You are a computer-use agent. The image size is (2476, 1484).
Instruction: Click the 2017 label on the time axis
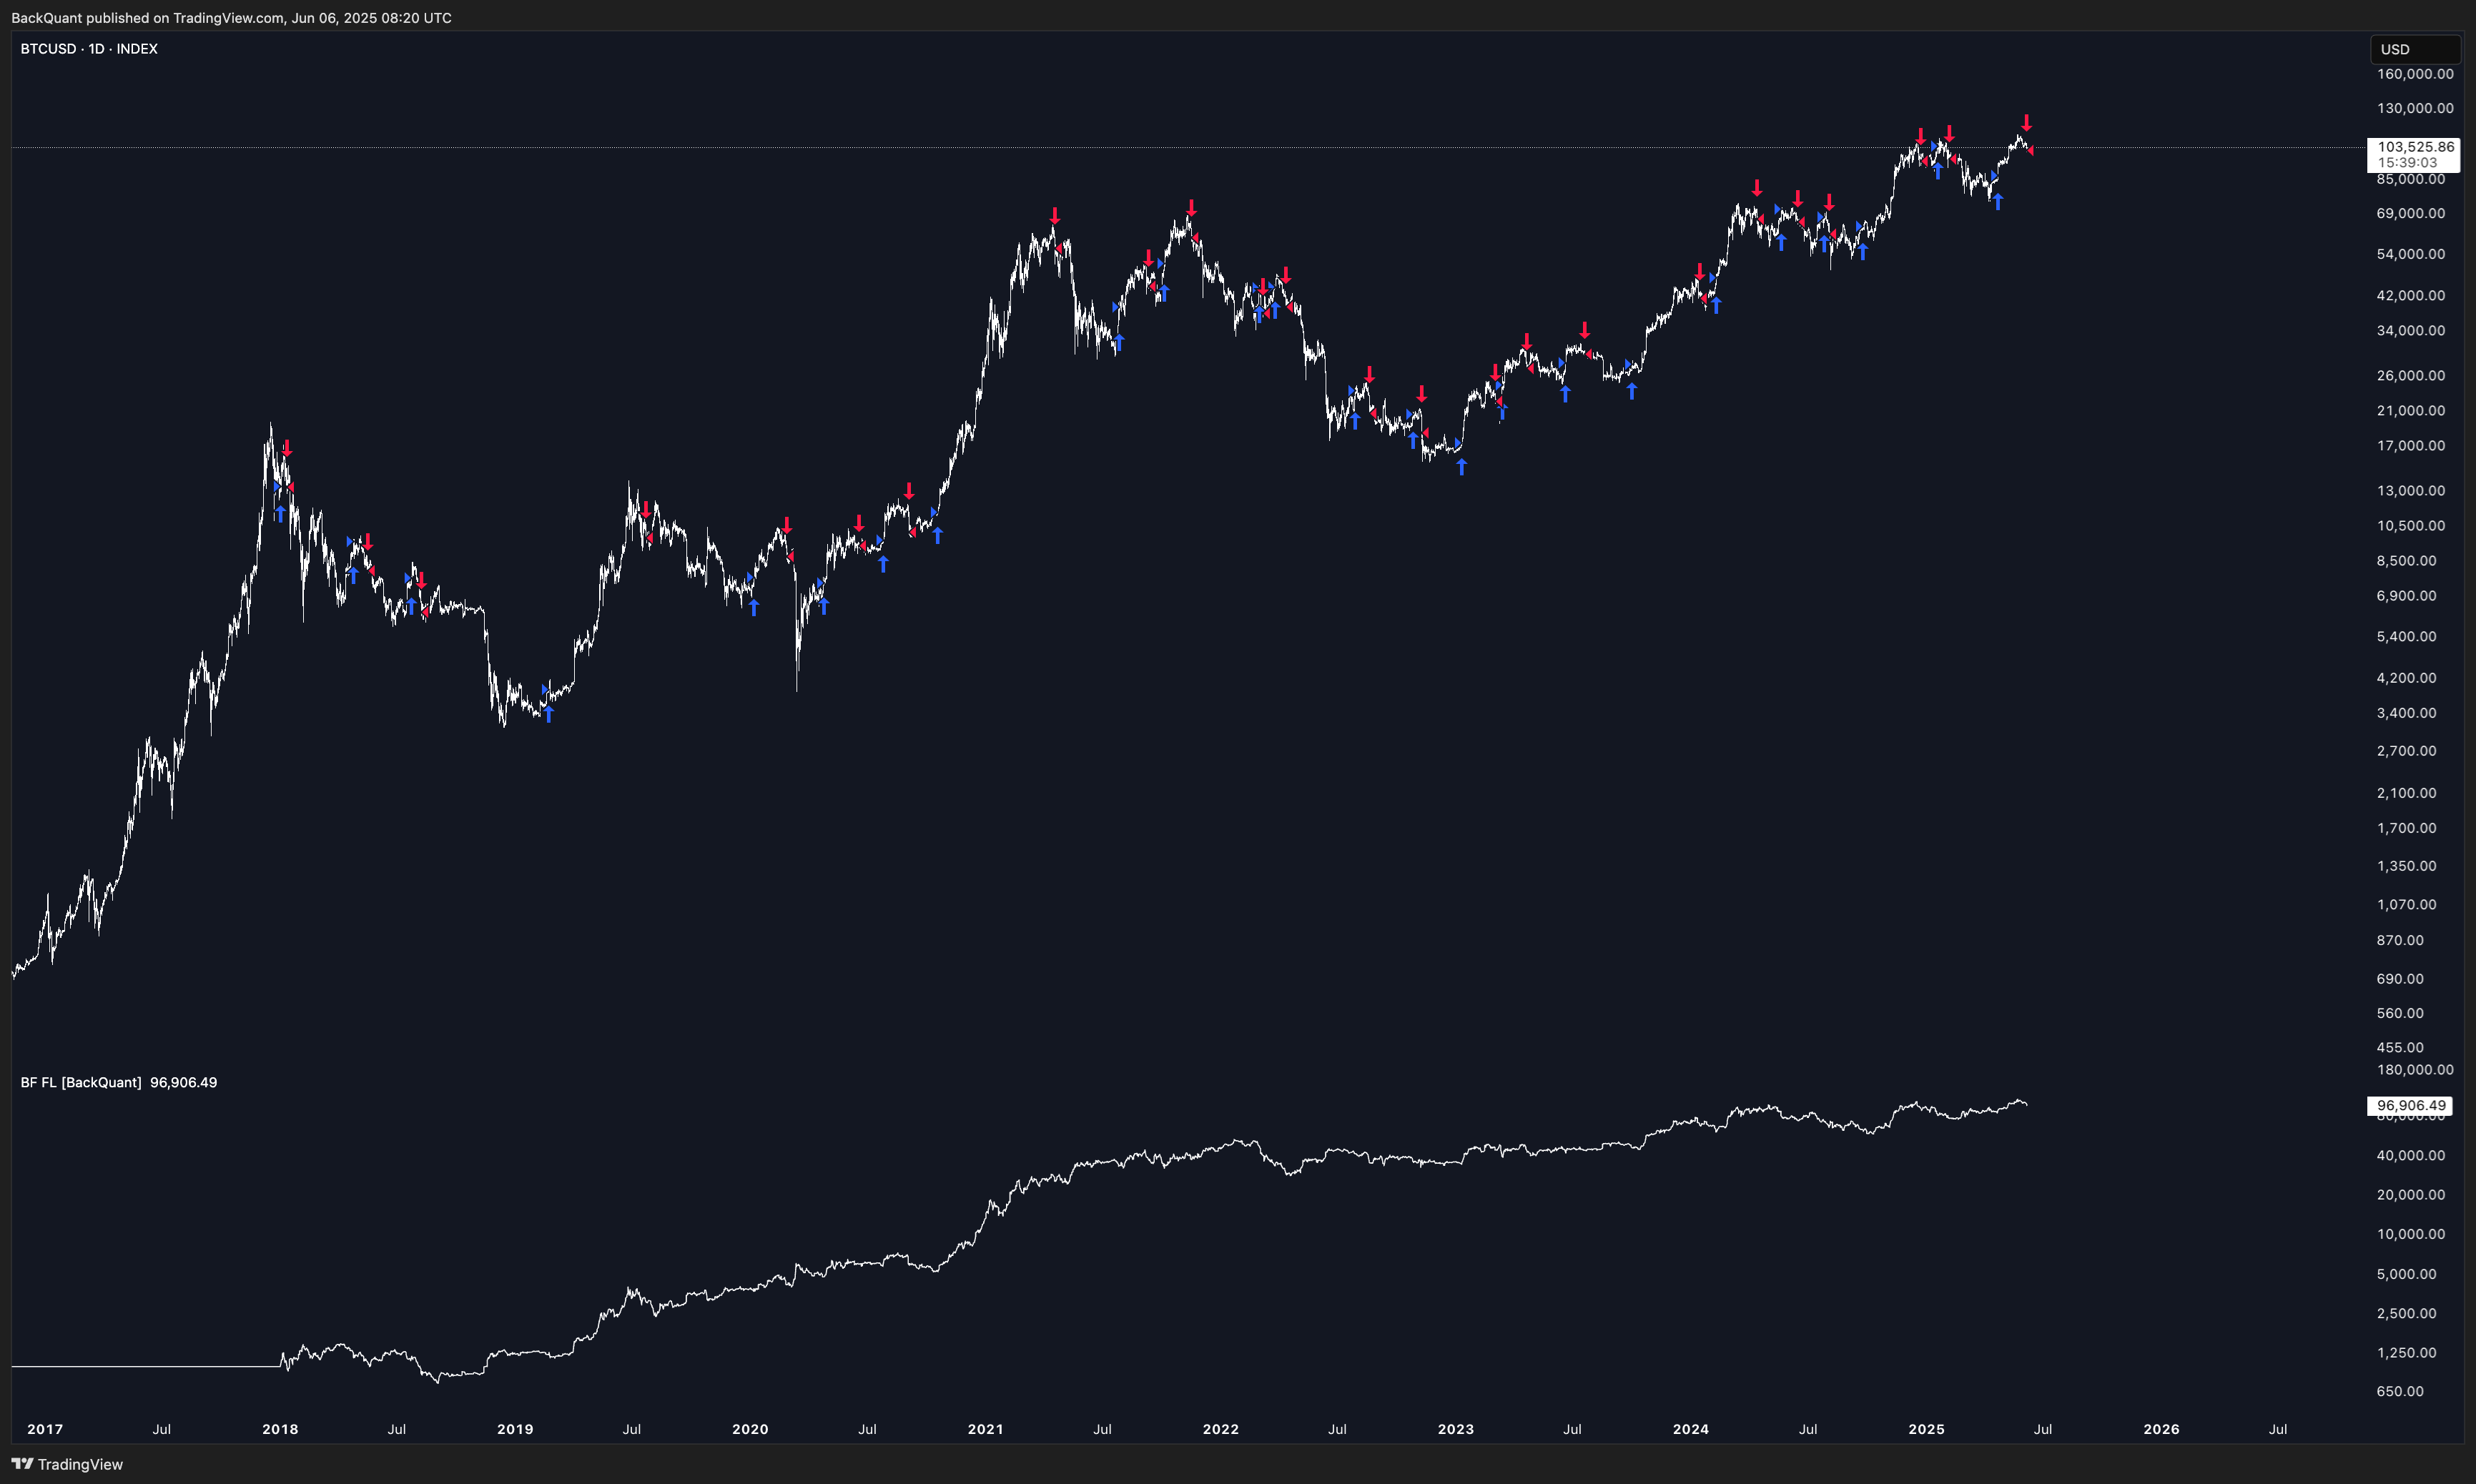pos(45,1429)
